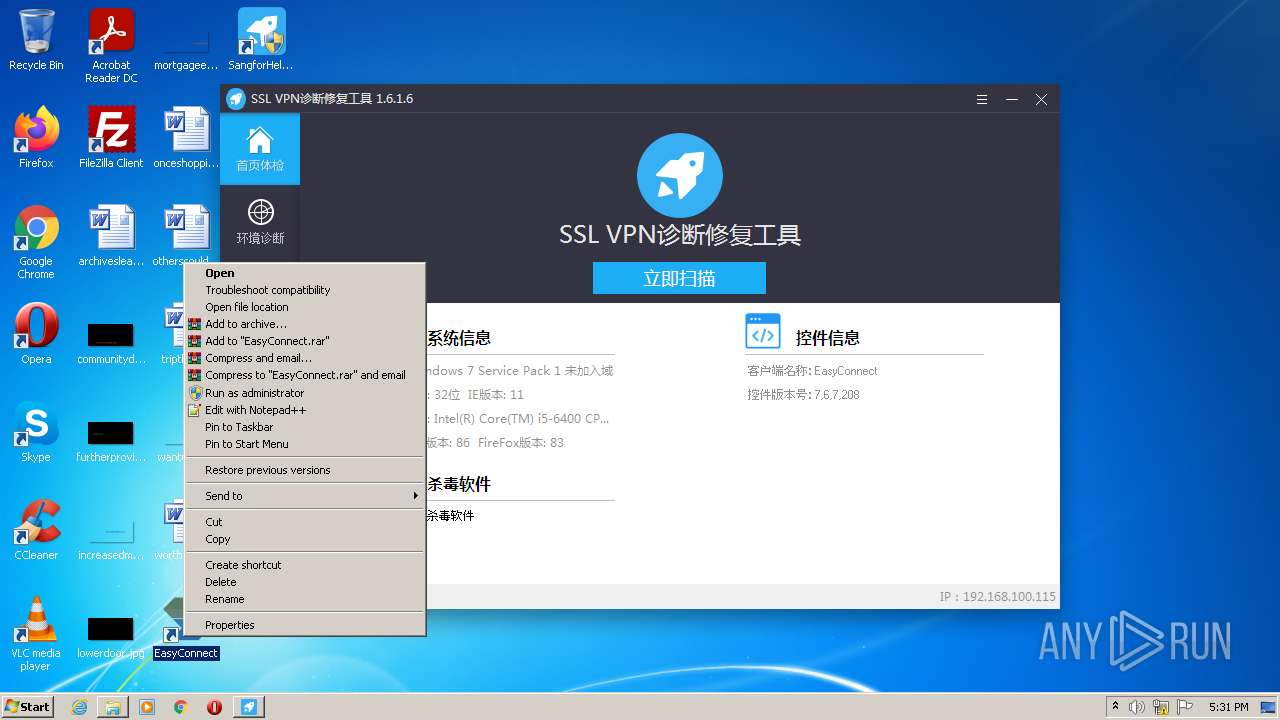Switch to the 环境诊断 sidebar tab
Image resolution: width=1280 pixels, height=720 pixels.
260,222
